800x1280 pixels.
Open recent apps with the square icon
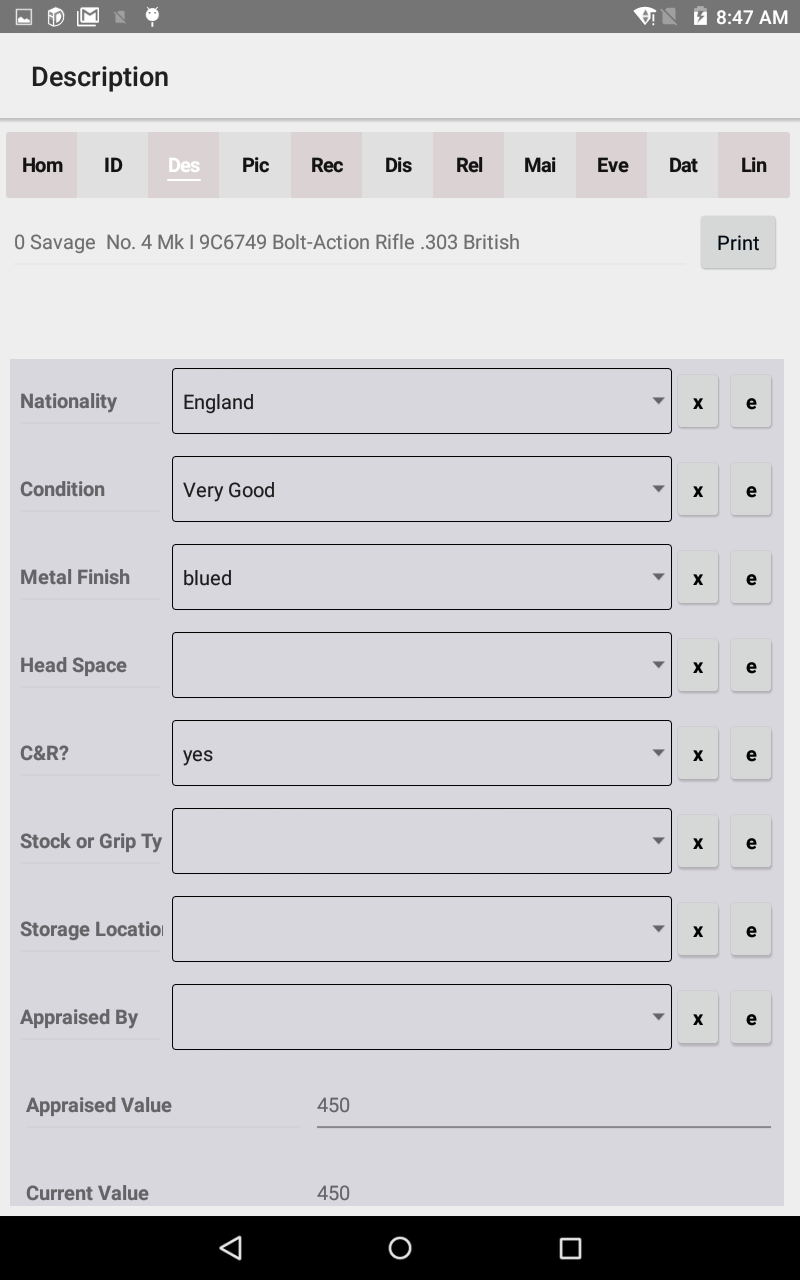coord(567,1247)
